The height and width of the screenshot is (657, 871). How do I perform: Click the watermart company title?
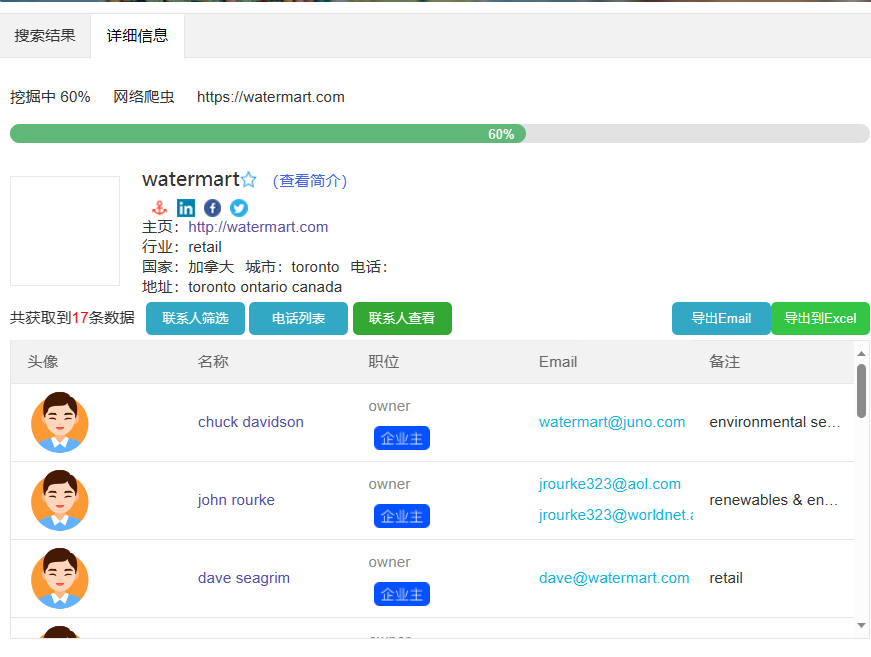point(191,179)
